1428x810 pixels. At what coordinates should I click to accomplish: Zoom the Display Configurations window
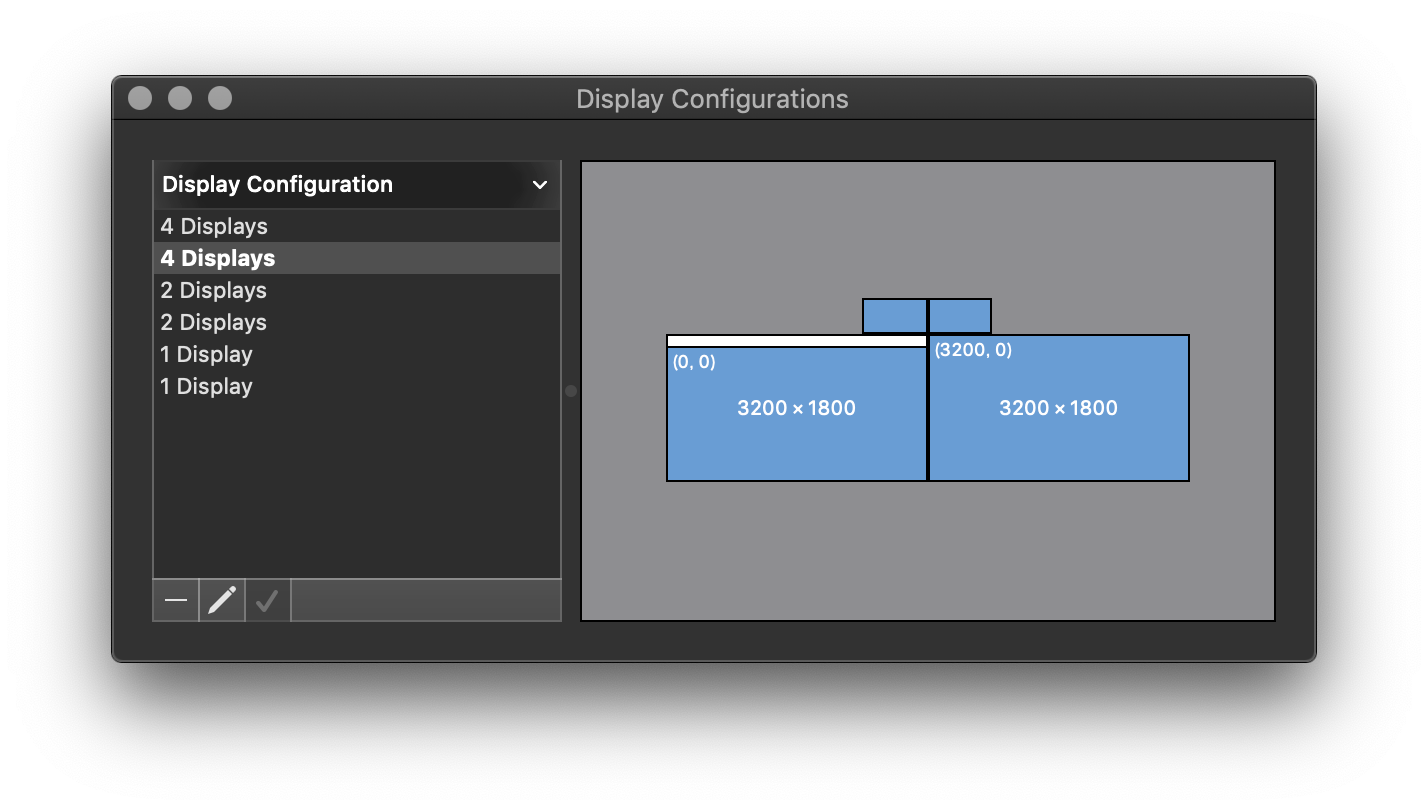point(220,98)
